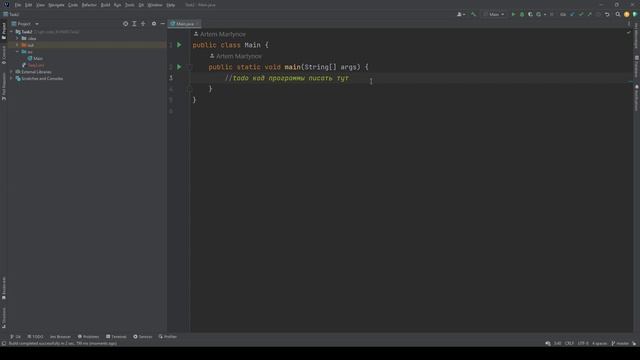The image size is (640, 360).
Task: Open the Profile run icon in toolbar
Action: [539, 14]
